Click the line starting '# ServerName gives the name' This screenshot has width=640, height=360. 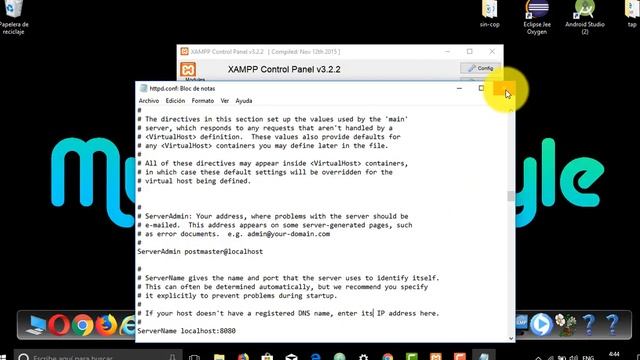pos(288,278)
